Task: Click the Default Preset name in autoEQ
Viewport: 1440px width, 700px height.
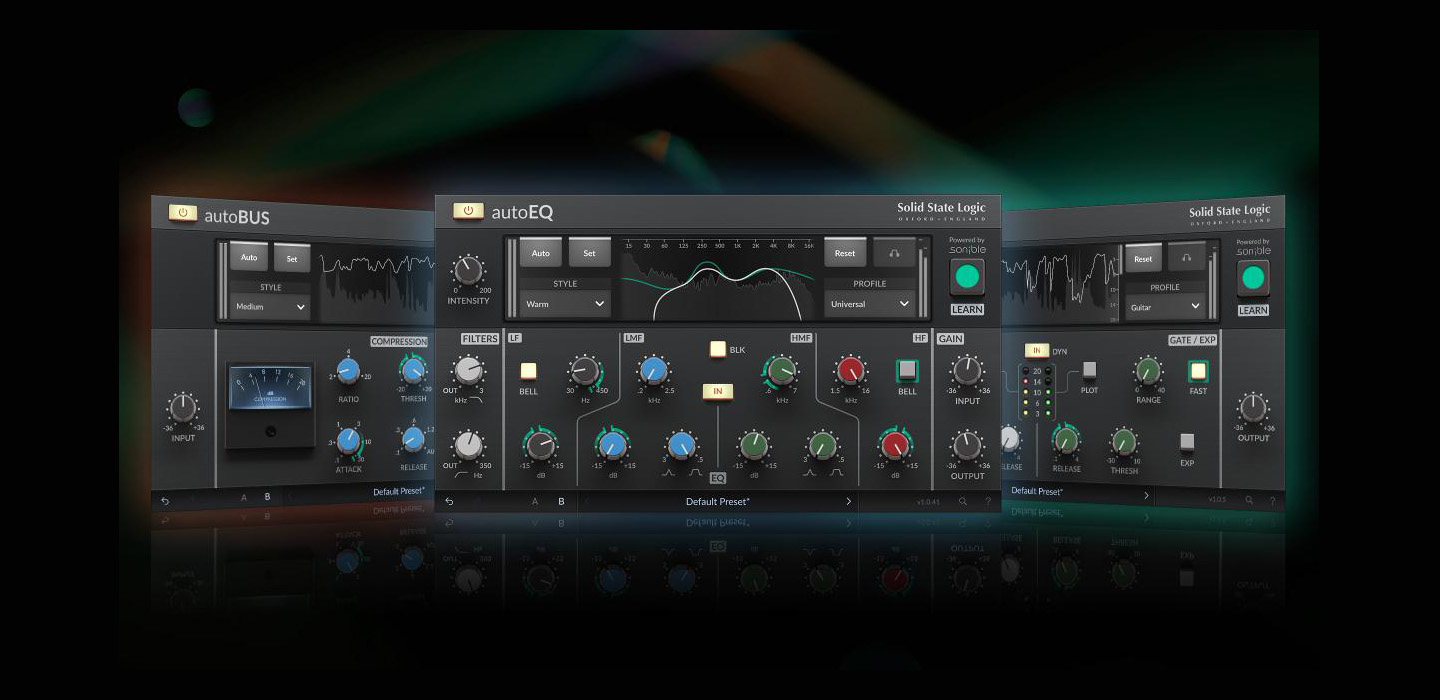Action: click(717, 502)
